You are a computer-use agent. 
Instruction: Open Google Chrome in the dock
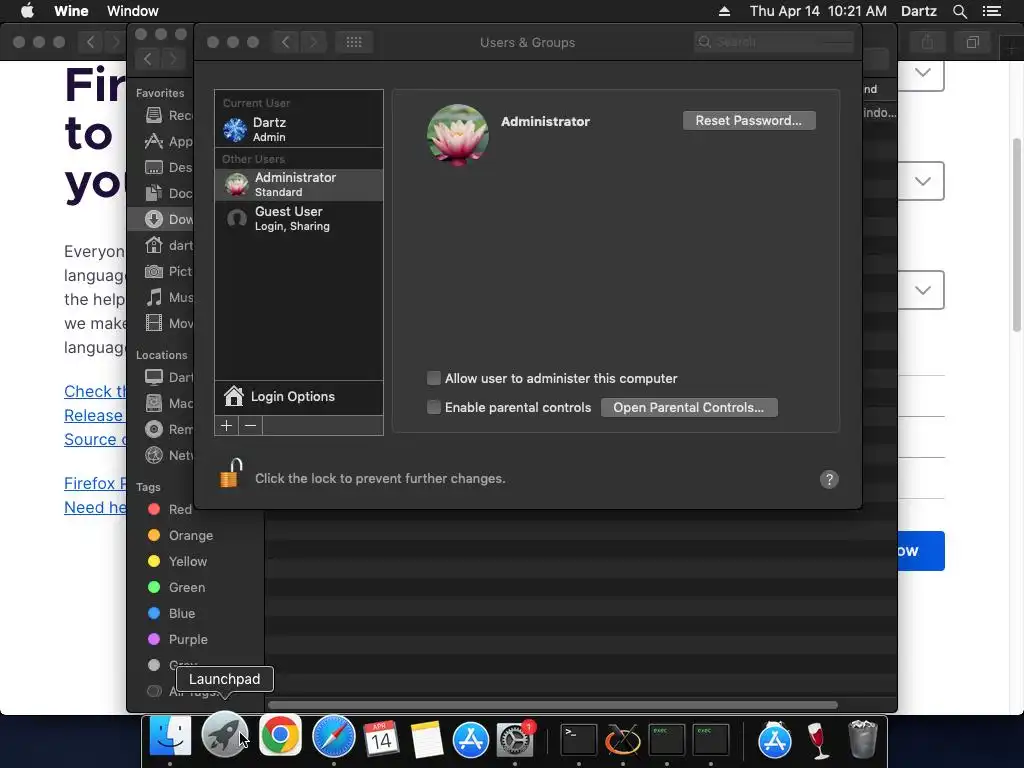click(x=280, y=736)
